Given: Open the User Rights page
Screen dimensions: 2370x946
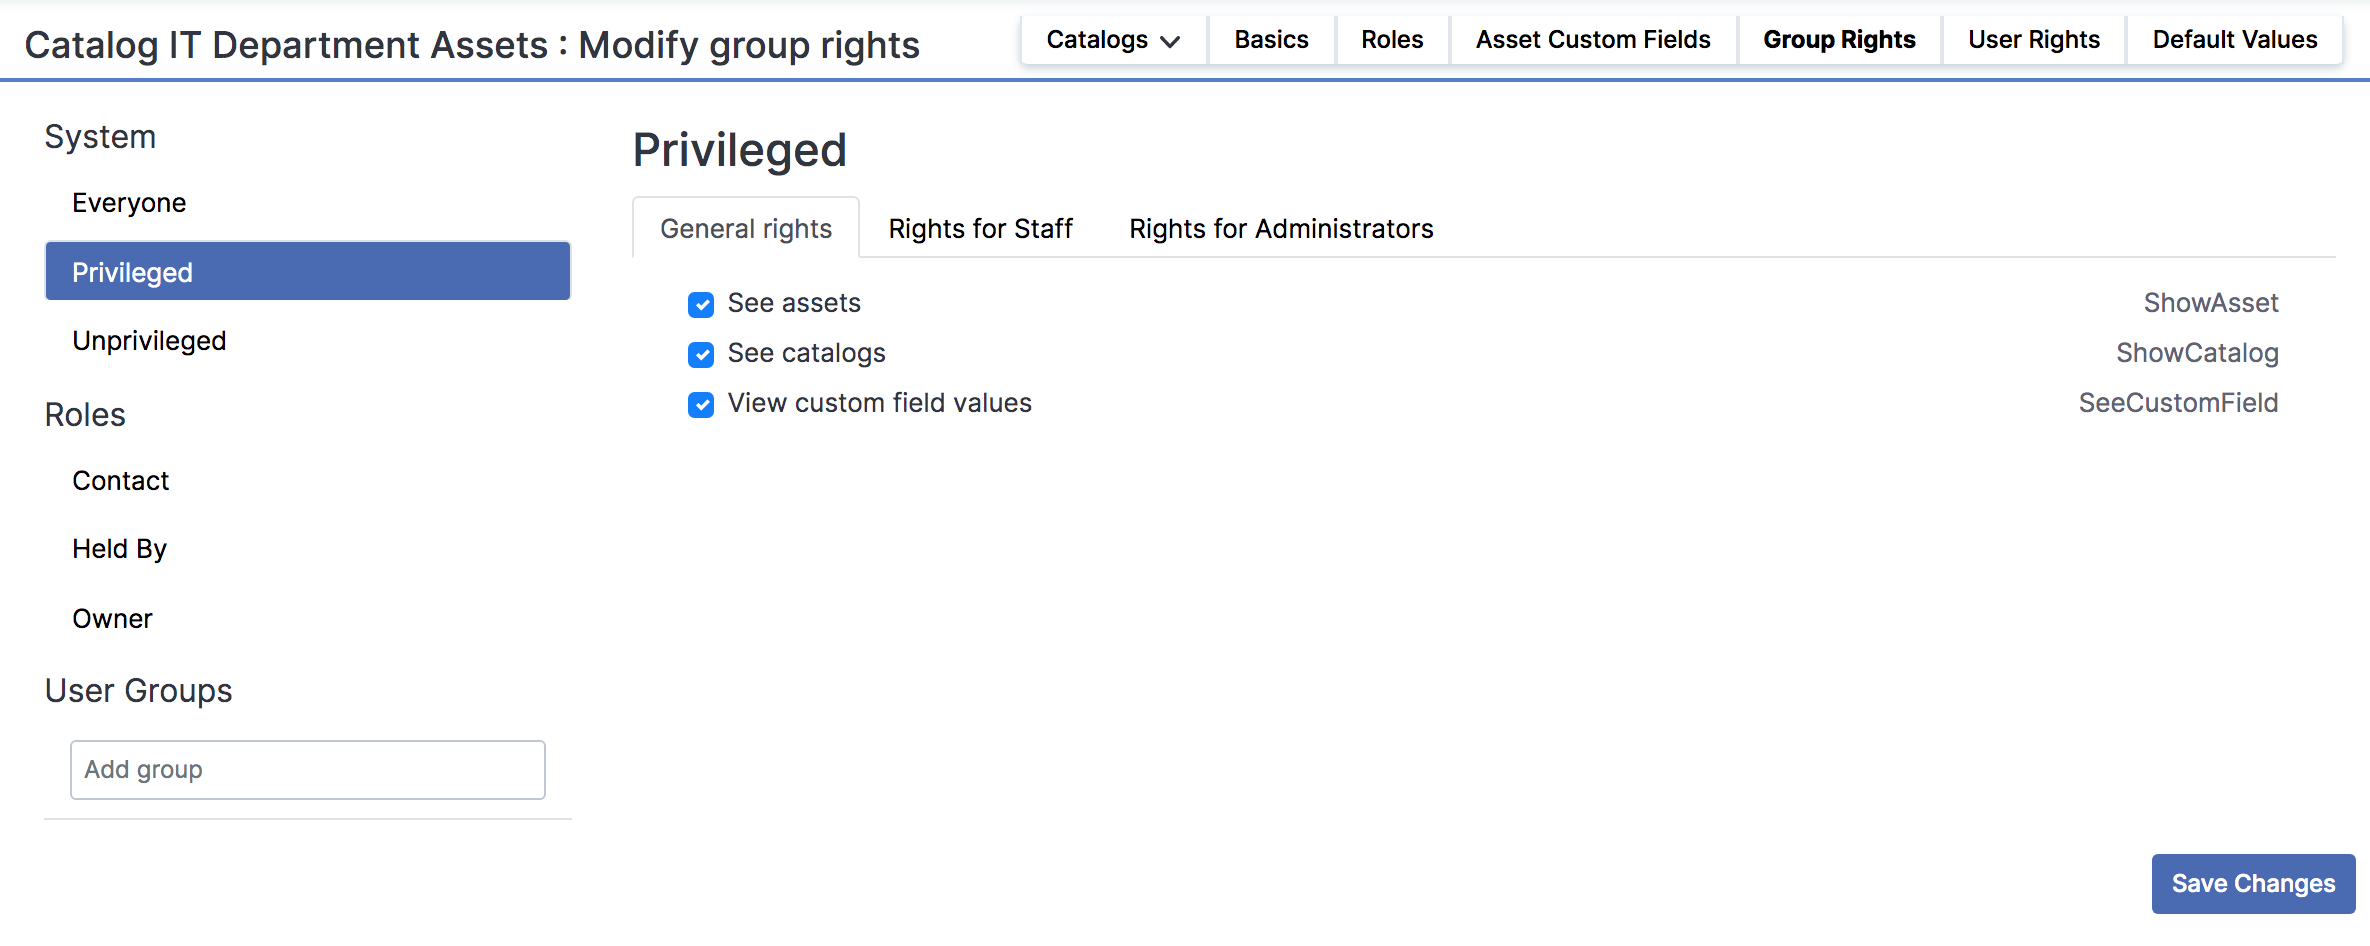Looking at the screenshot, I should pyautogui.click(x=2033, y=40).
